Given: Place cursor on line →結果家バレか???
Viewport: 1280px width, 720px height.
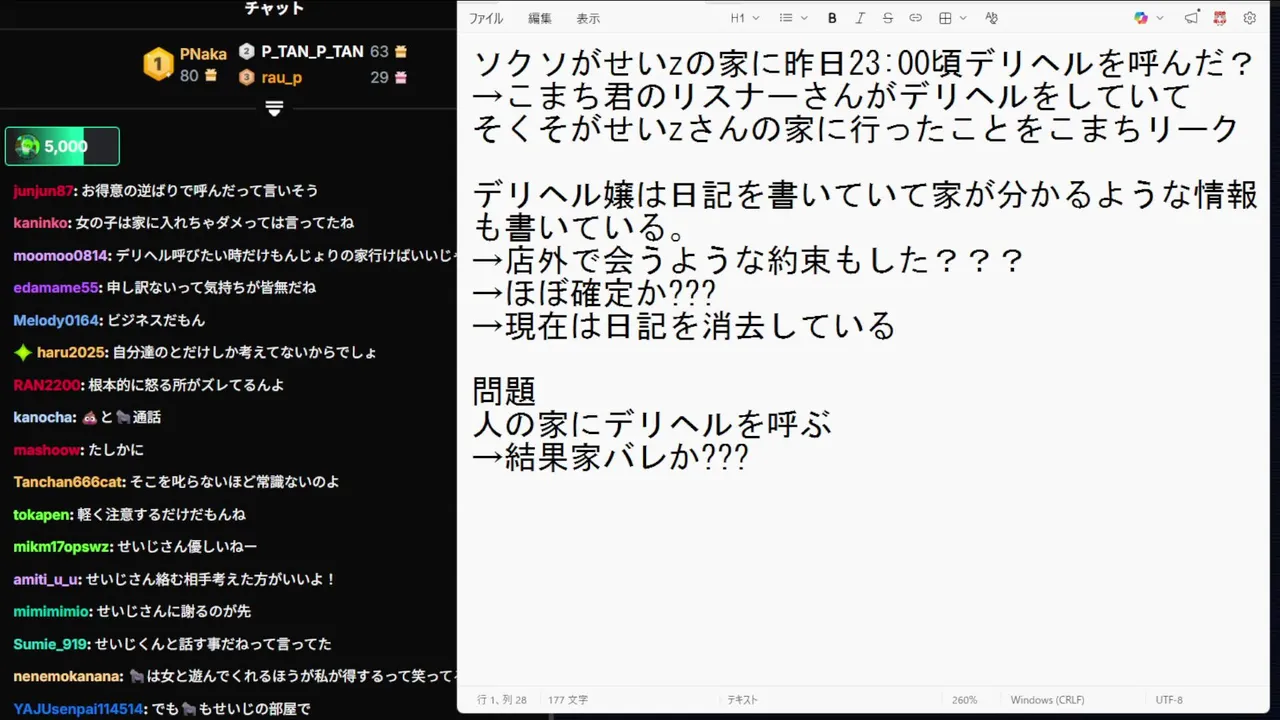Looking at the screenshot, I should (610, 457).
